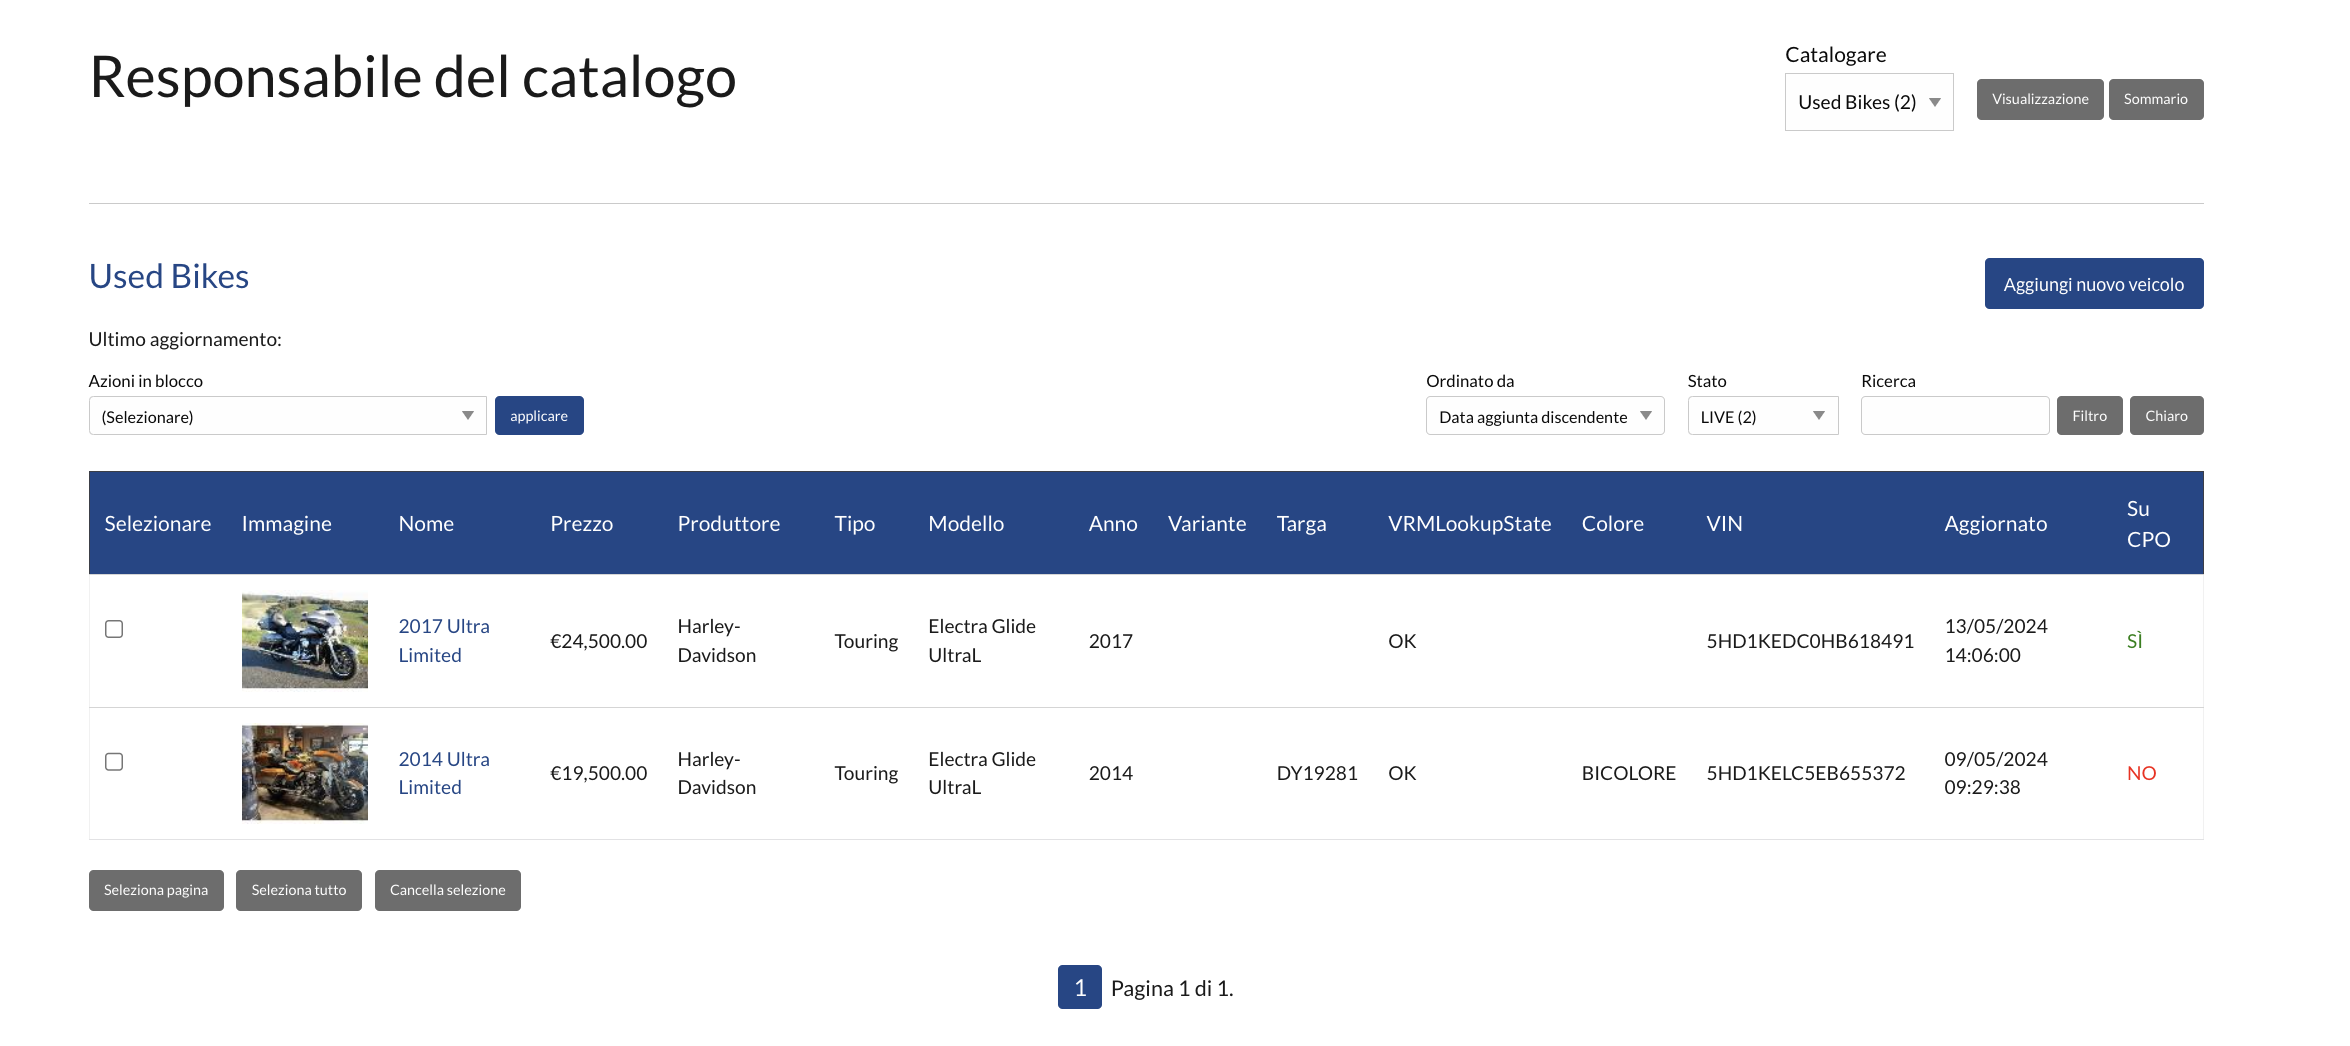This screenshot has width=2350, height=1046.
Task: Switch to the Sommario view
Action: tap(2155, 99)
